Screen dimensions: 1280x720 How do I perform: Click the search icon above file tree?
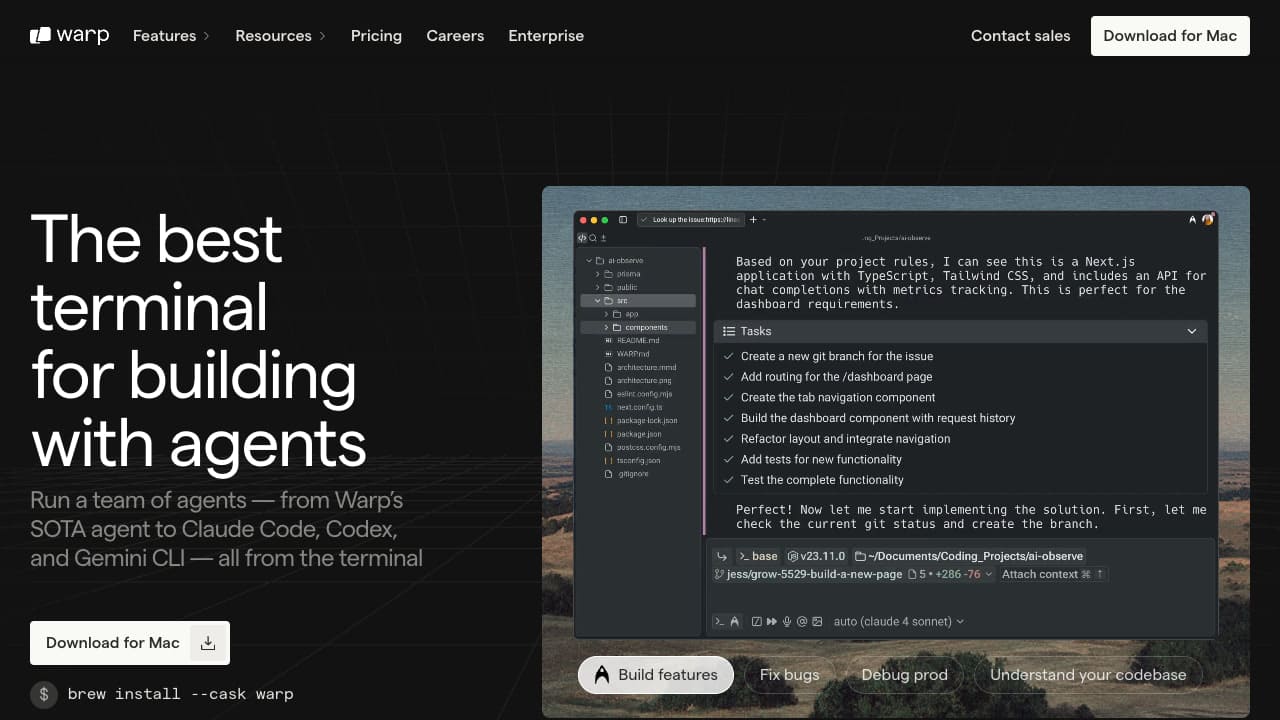(593, 238)
